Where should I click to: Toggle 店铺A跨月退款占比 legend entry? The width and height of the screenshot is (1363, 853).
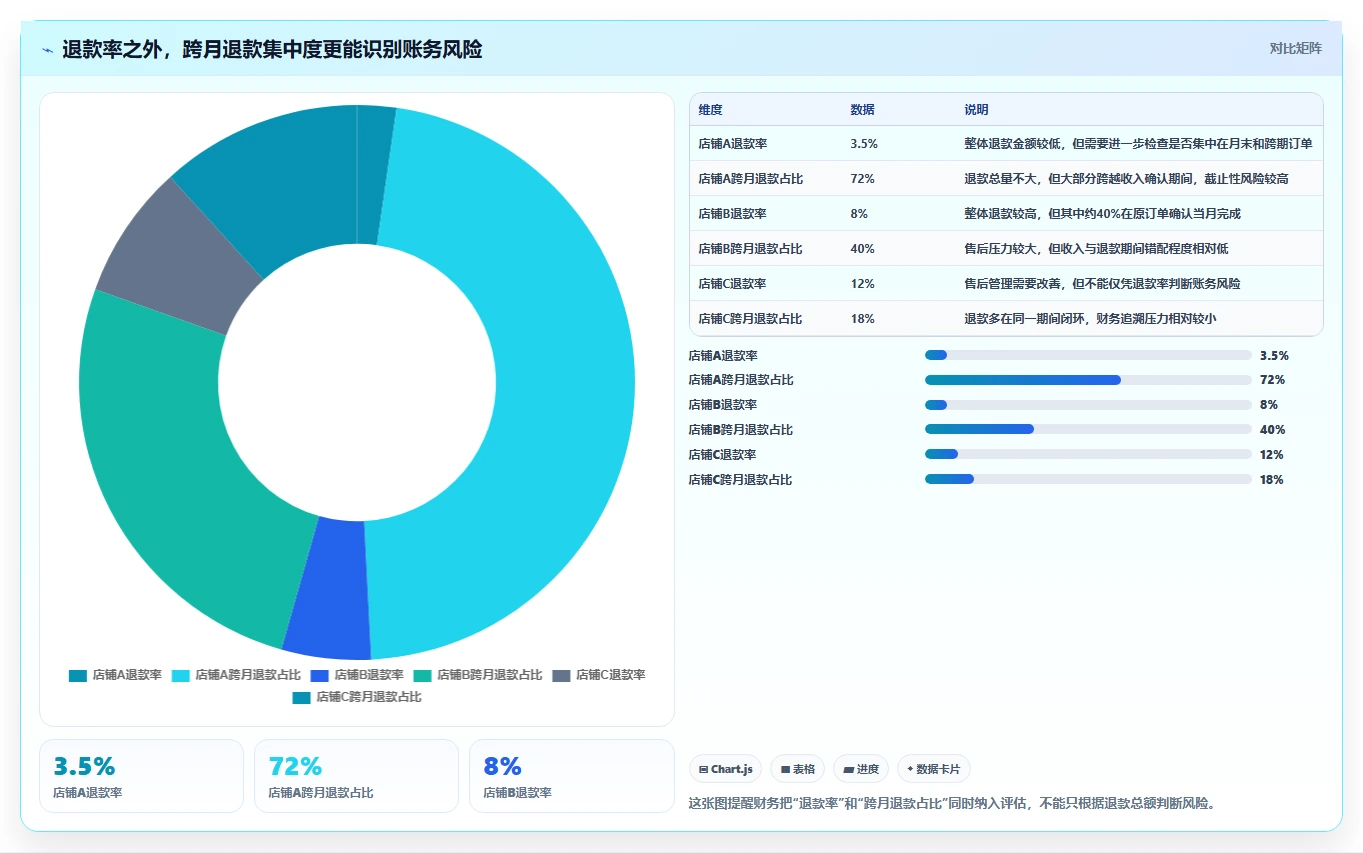point(236,675)
